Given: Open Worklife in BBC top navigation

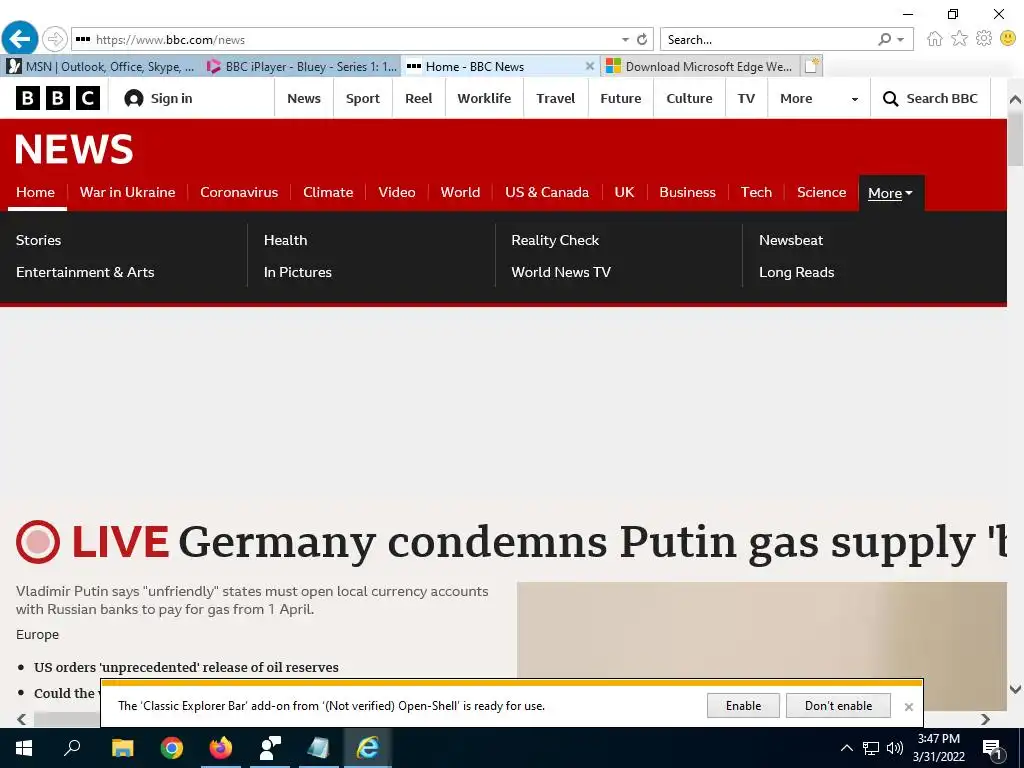Looking at the screenshot, I should tap(484, 99).
